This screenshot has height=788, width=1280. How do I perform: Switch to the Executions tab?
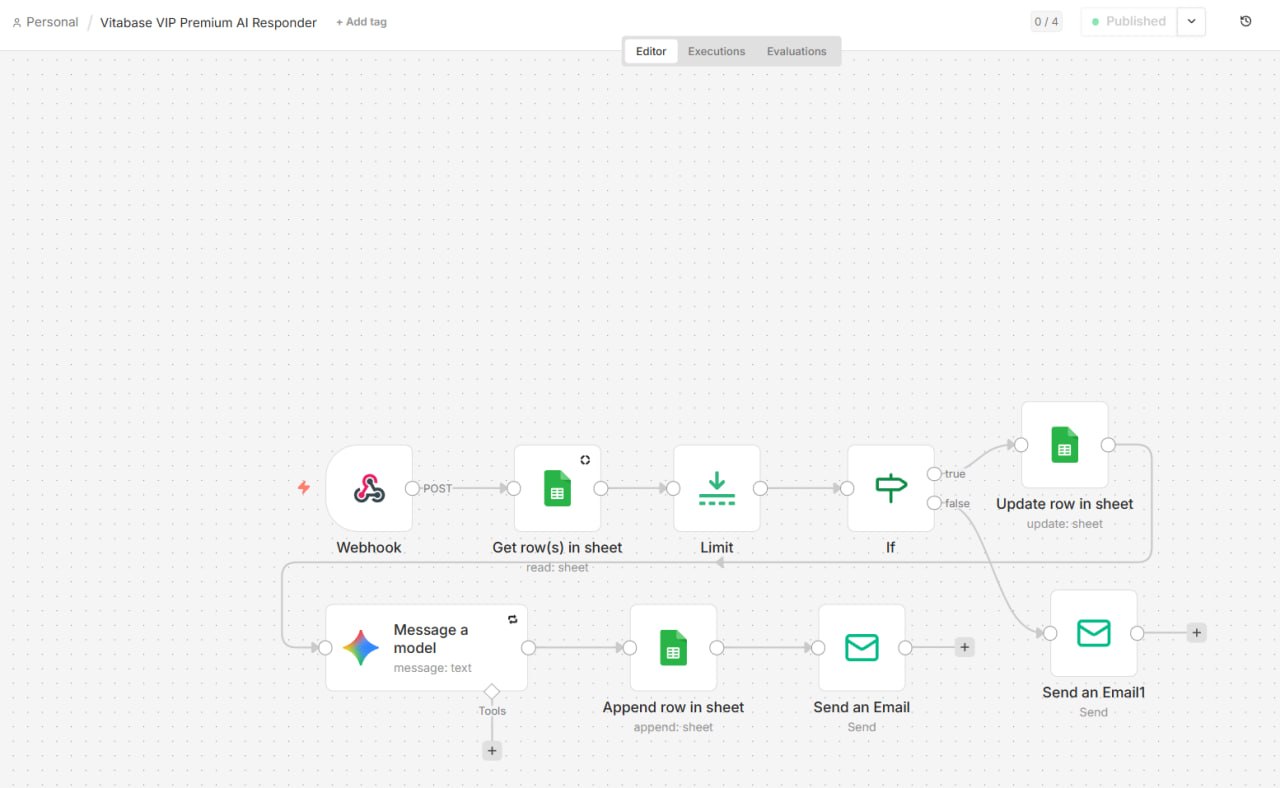point(716,51)
